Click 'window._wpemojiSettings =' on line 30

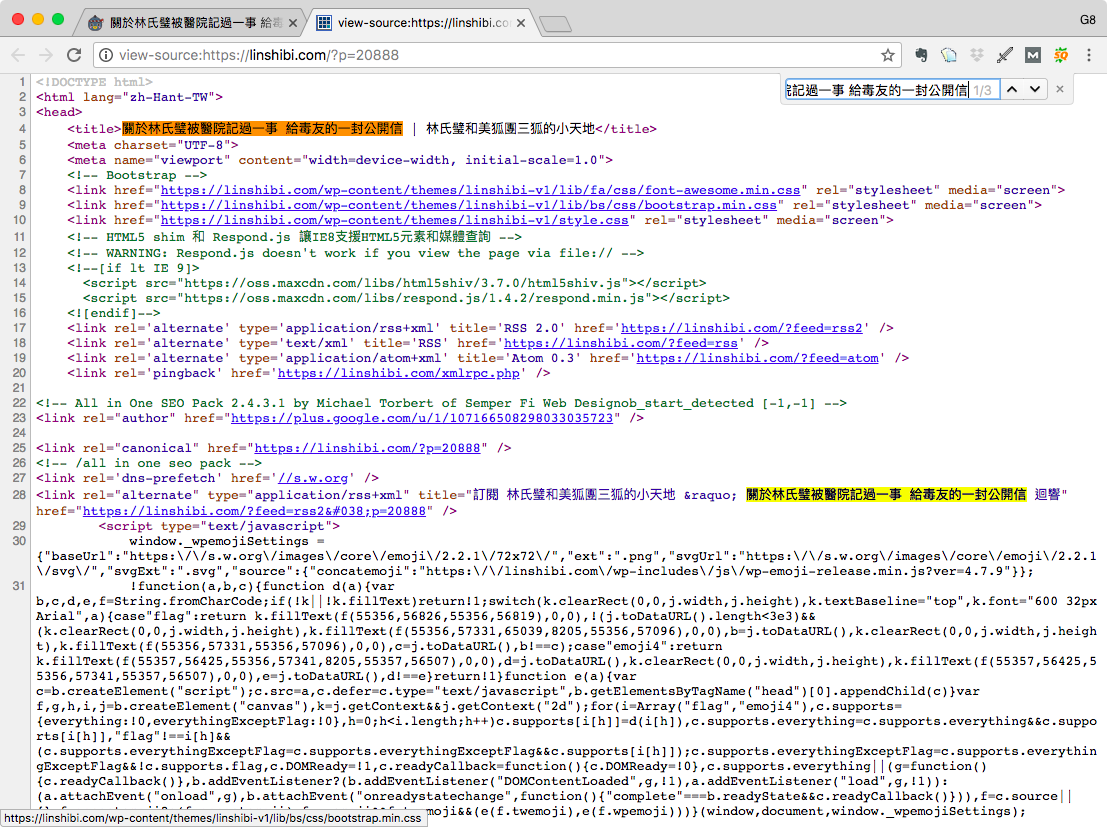pos(227,541)
